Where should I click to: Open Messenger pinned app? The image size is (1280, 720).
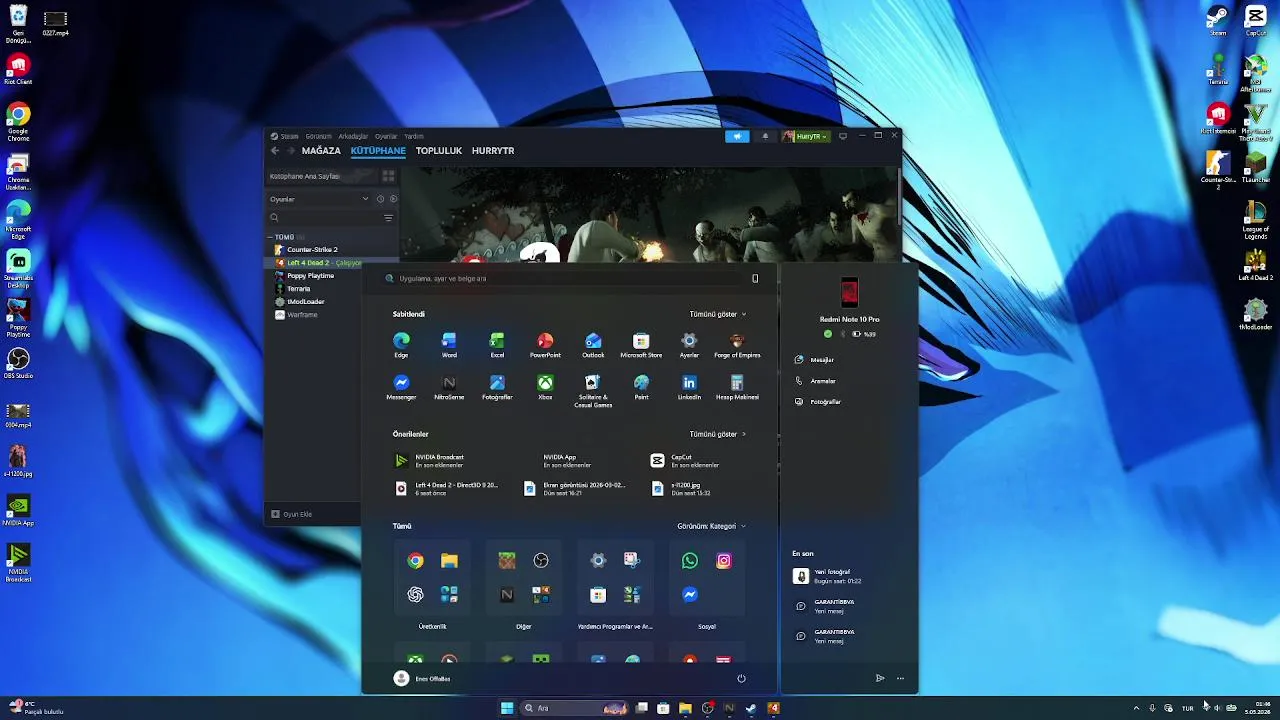pyautogui.click(x=401, y=387)
